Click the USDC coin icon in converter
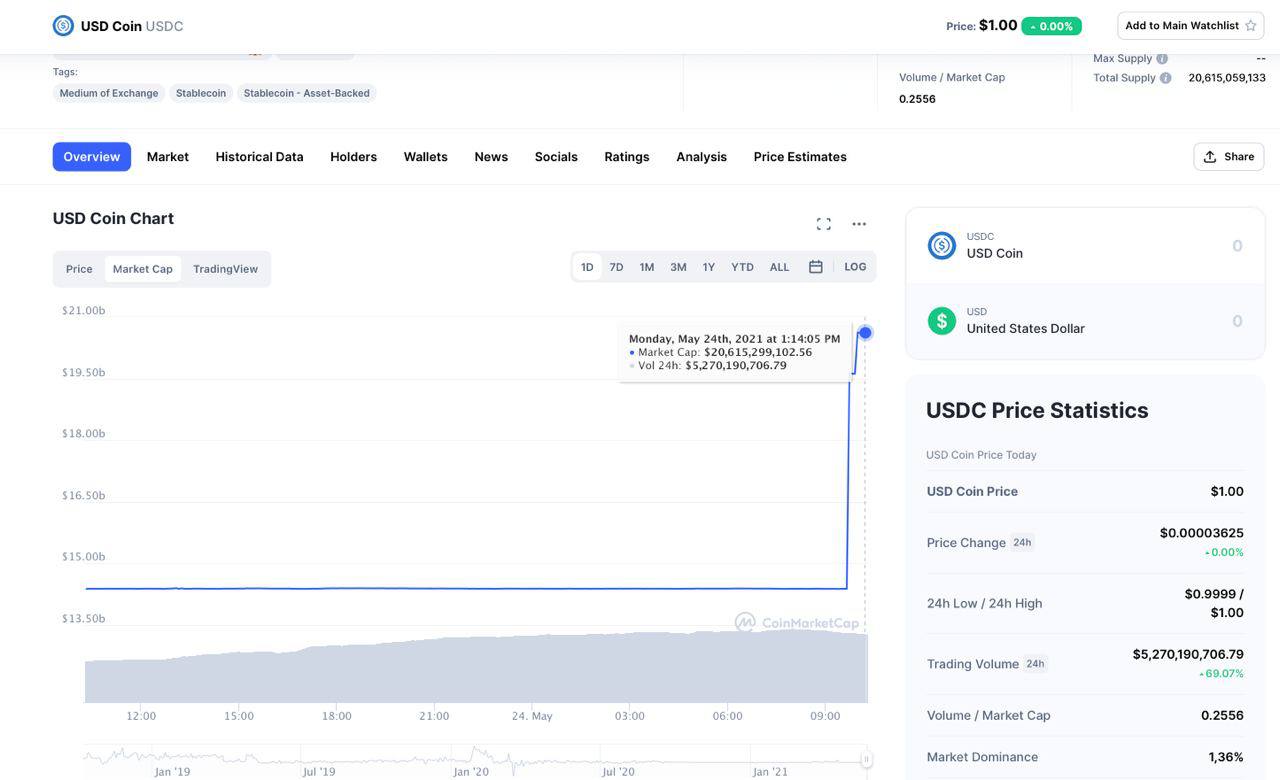The height and width of the screenshot is (780, 1280). click(942, 245)
